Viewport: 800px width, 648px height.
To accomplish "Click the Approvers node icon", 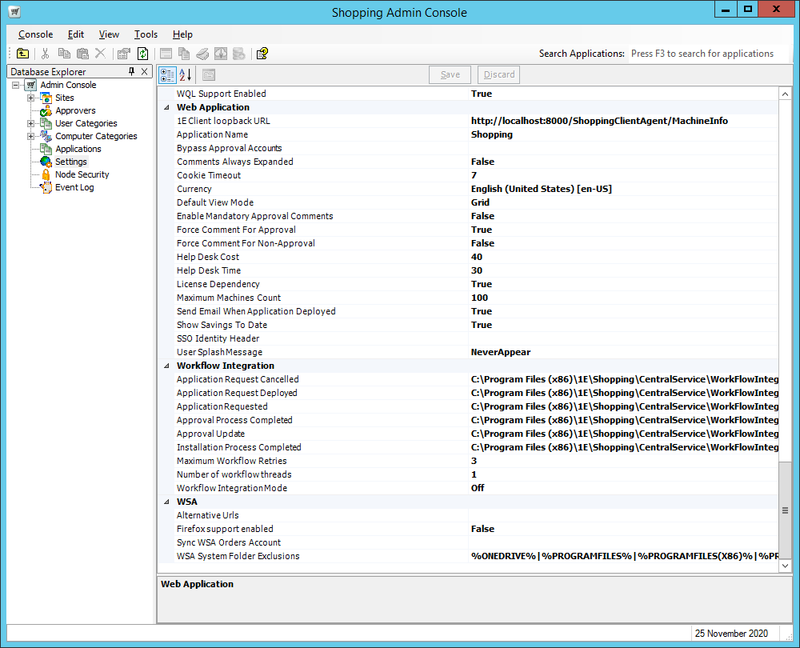I will (x=46, y=111).
